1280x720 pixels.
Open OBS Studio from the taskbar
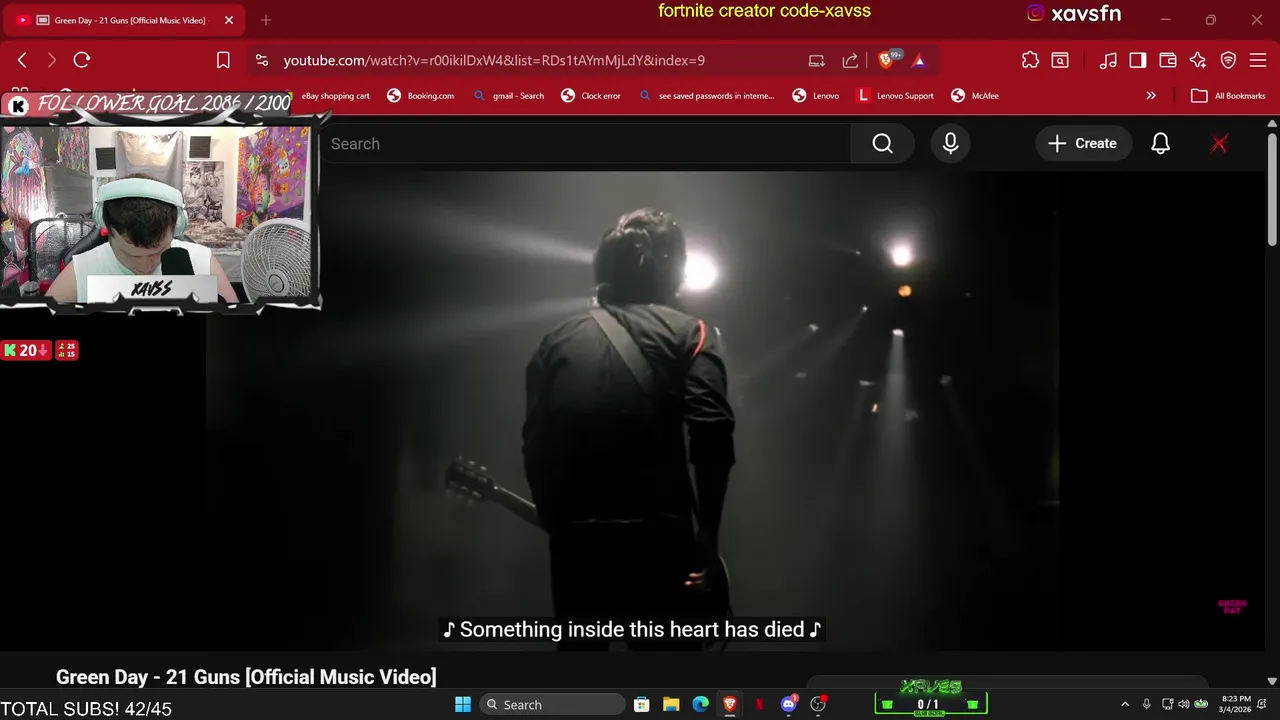click(x=819, y=704)
